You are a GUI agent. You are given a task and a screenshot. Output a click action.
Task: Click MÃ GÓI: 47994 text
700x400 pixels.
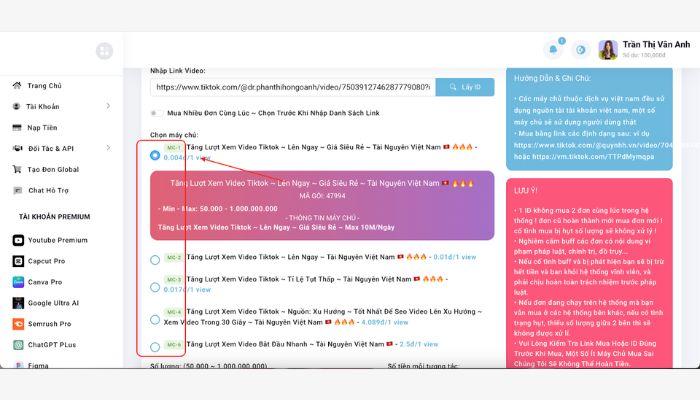[x=322, y=196]
